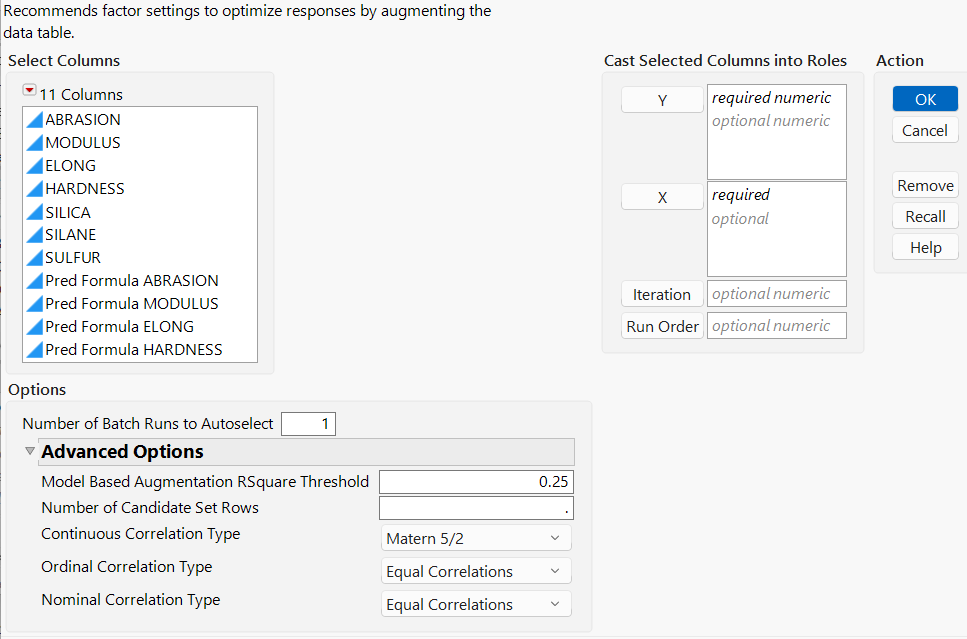The image size is (967, 639).
Task: Confirm the dialog with OK
Action: click(924, 98)
